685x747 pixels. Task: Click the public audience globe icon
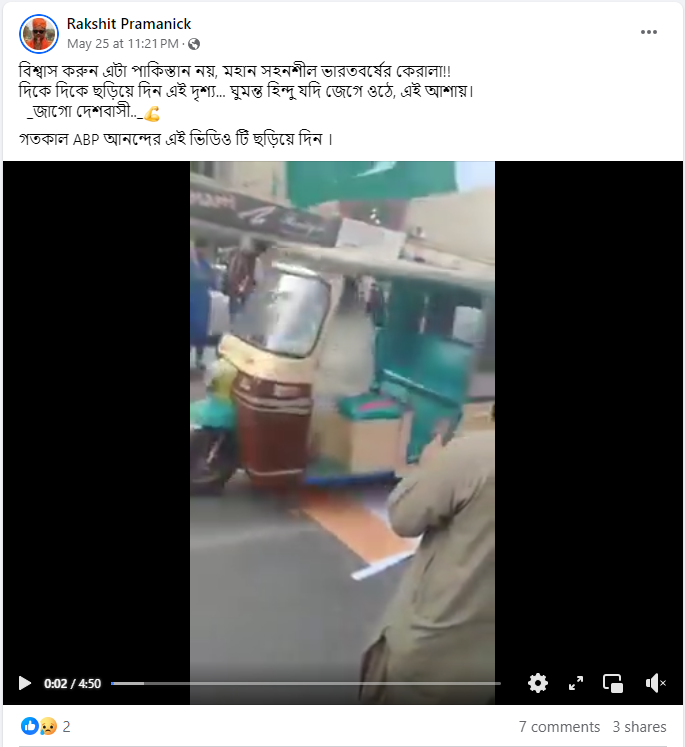[194, 44]
